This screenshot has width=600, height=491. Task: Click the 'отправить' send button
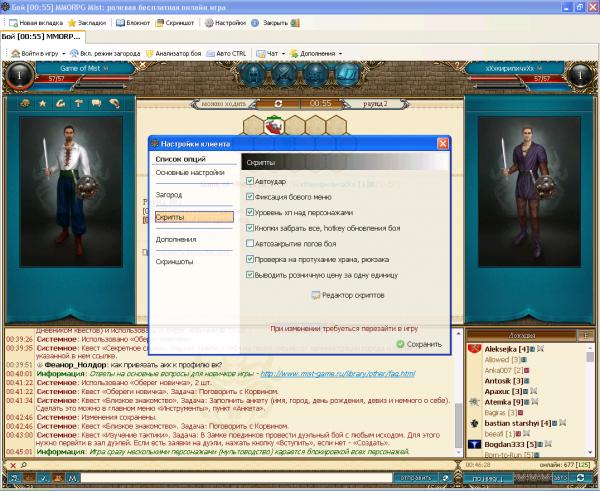(x=416, y=478)
